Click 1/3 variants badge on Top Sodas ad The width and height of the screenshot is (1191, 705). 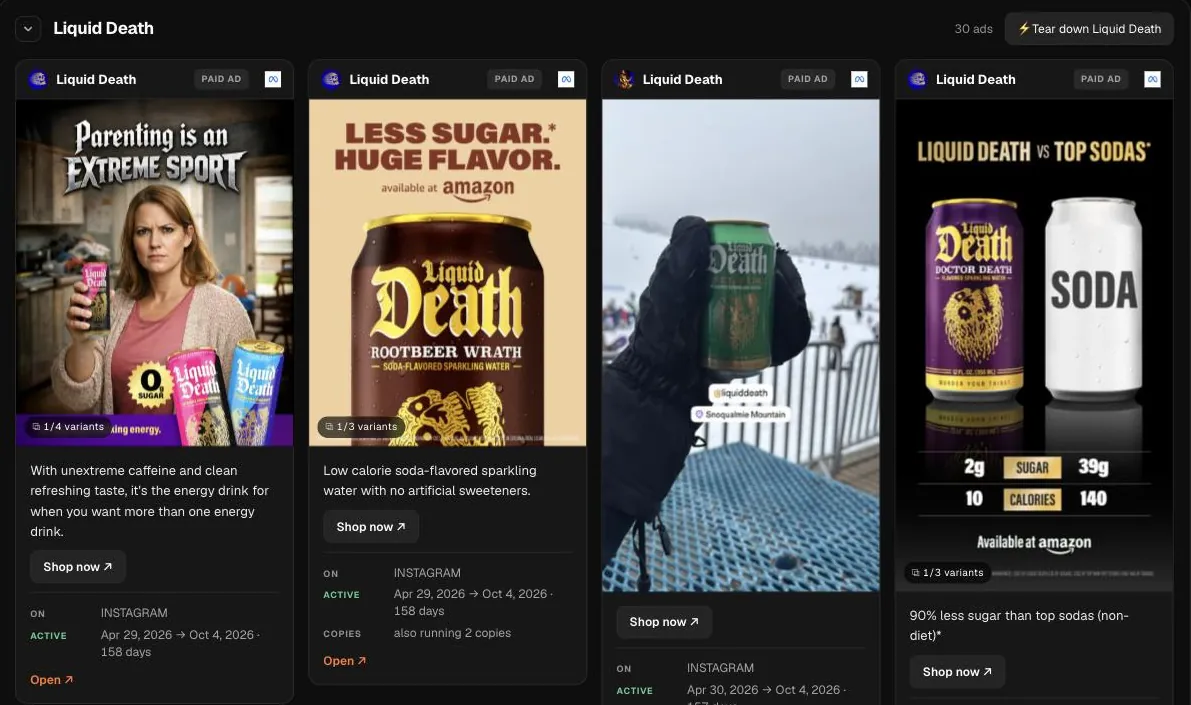pos(947,573)
